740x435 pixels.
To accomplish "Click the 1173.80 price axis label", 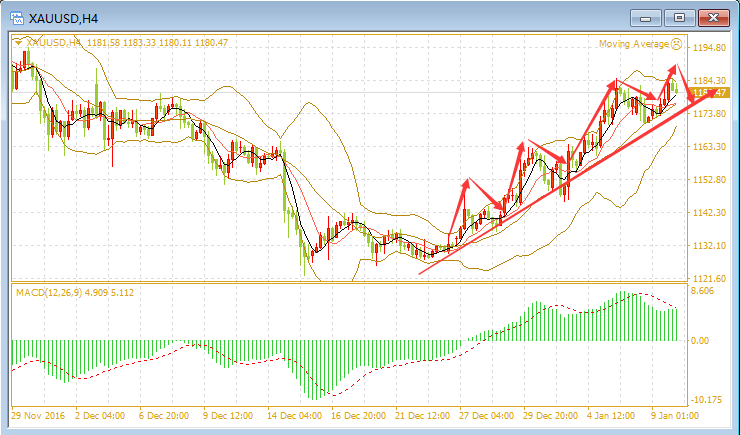I will (709, 114).
